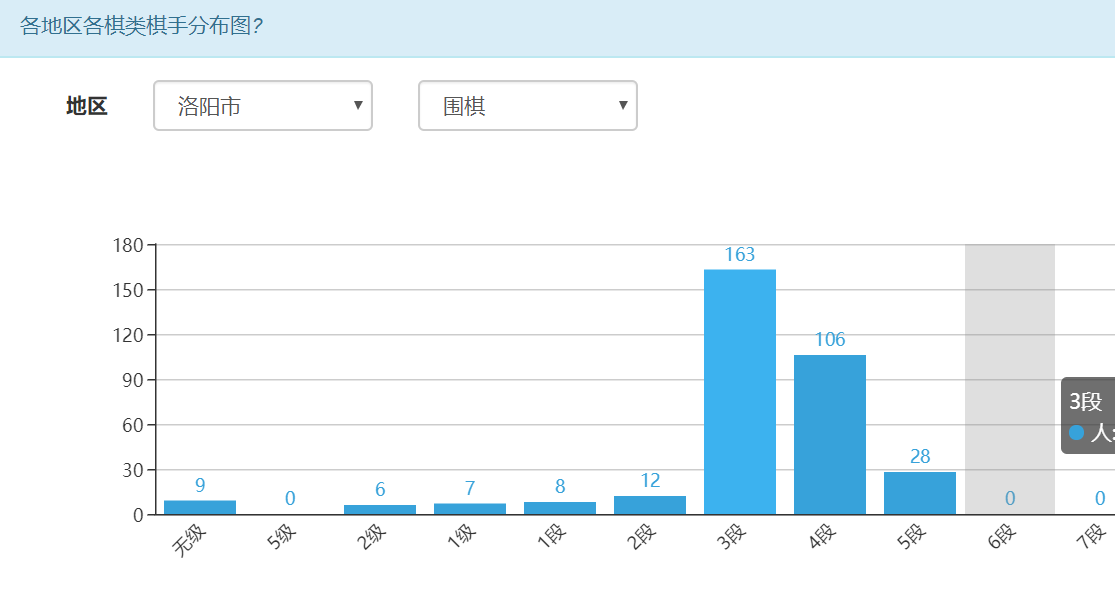Click the 地区 label
The image size is (1115, 601).
point(87,106)
